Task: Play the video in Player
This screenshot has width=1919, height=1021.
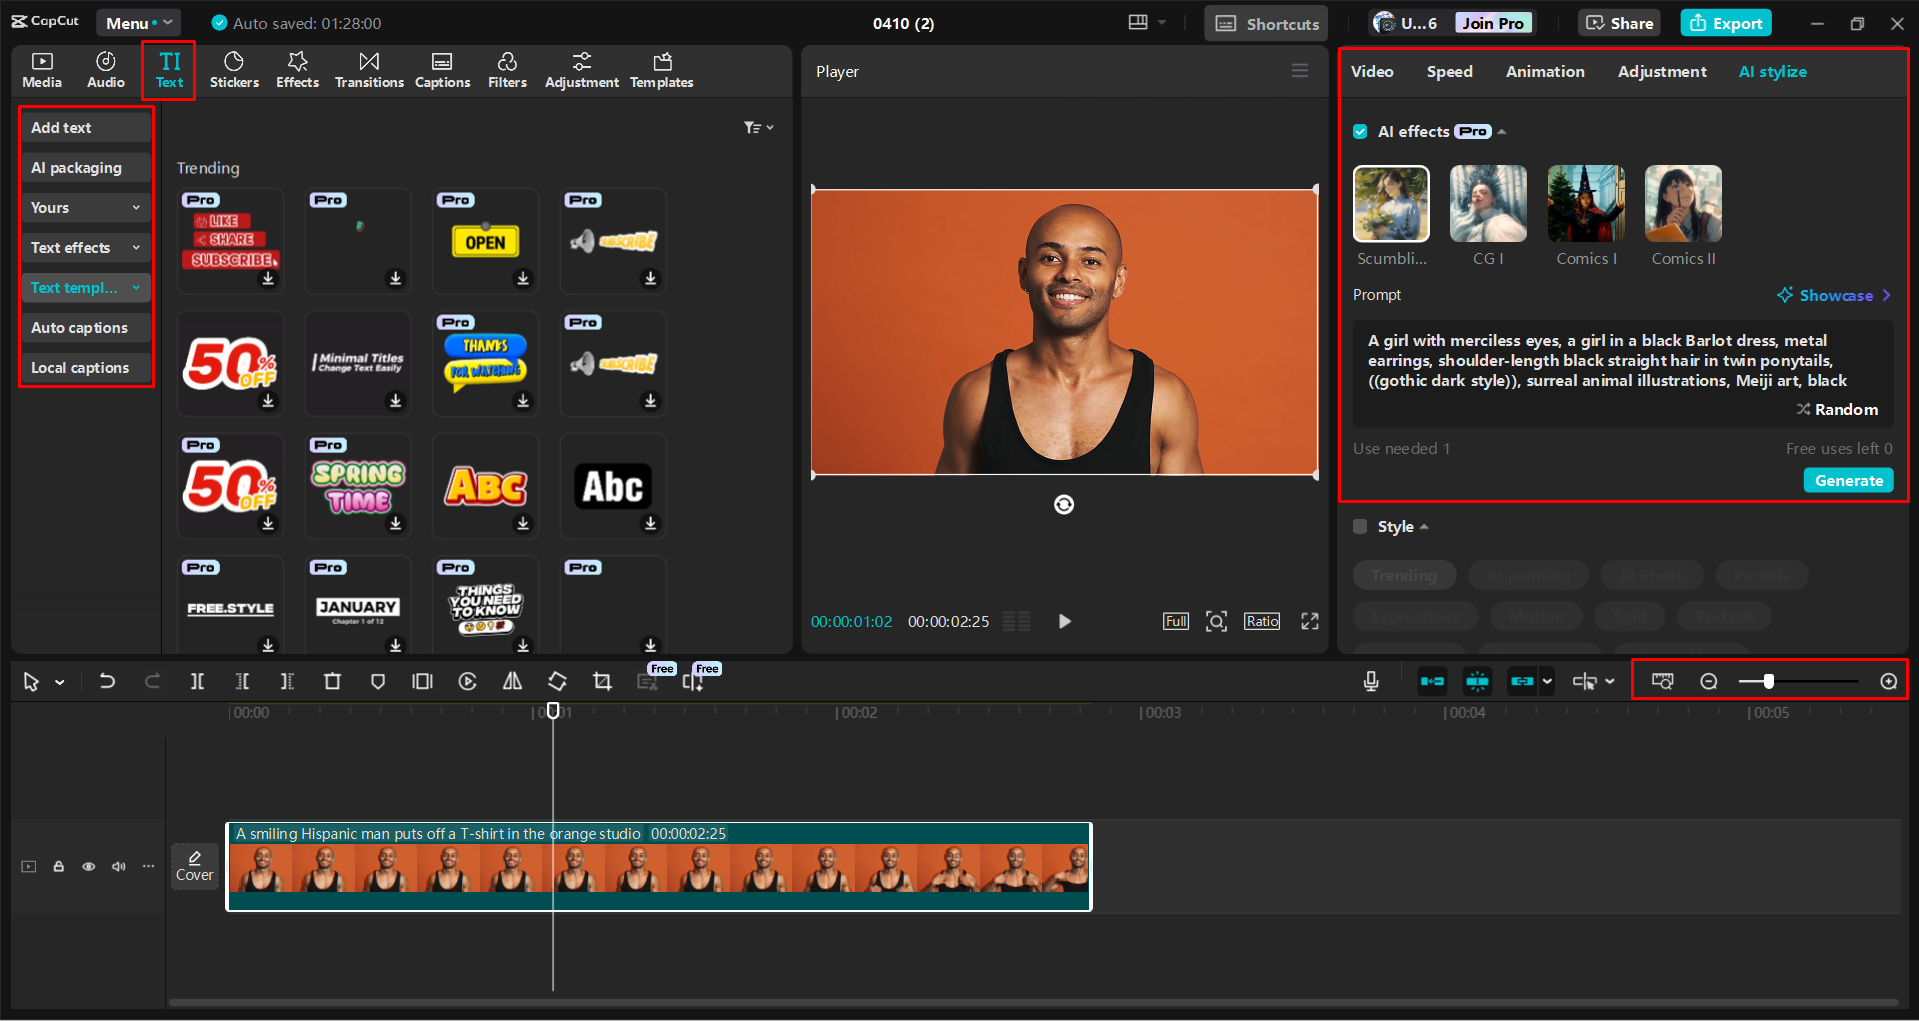Action: click(x=1064, y=621)
